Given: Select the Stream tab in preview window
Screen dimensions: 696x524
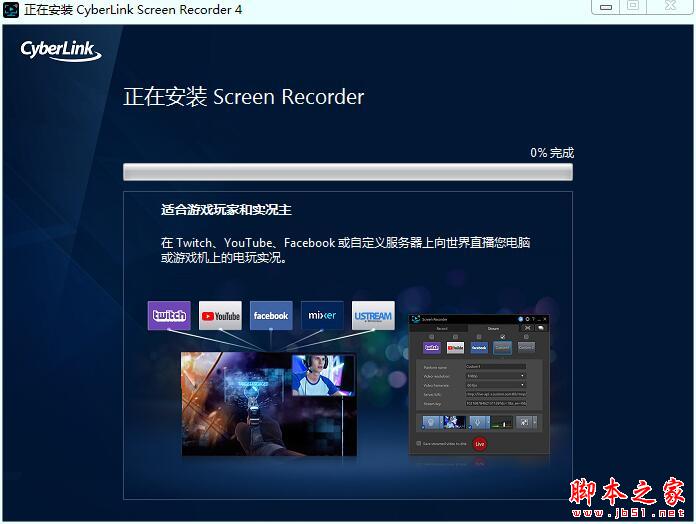Looking at the screenshot, I should (494, 329).
